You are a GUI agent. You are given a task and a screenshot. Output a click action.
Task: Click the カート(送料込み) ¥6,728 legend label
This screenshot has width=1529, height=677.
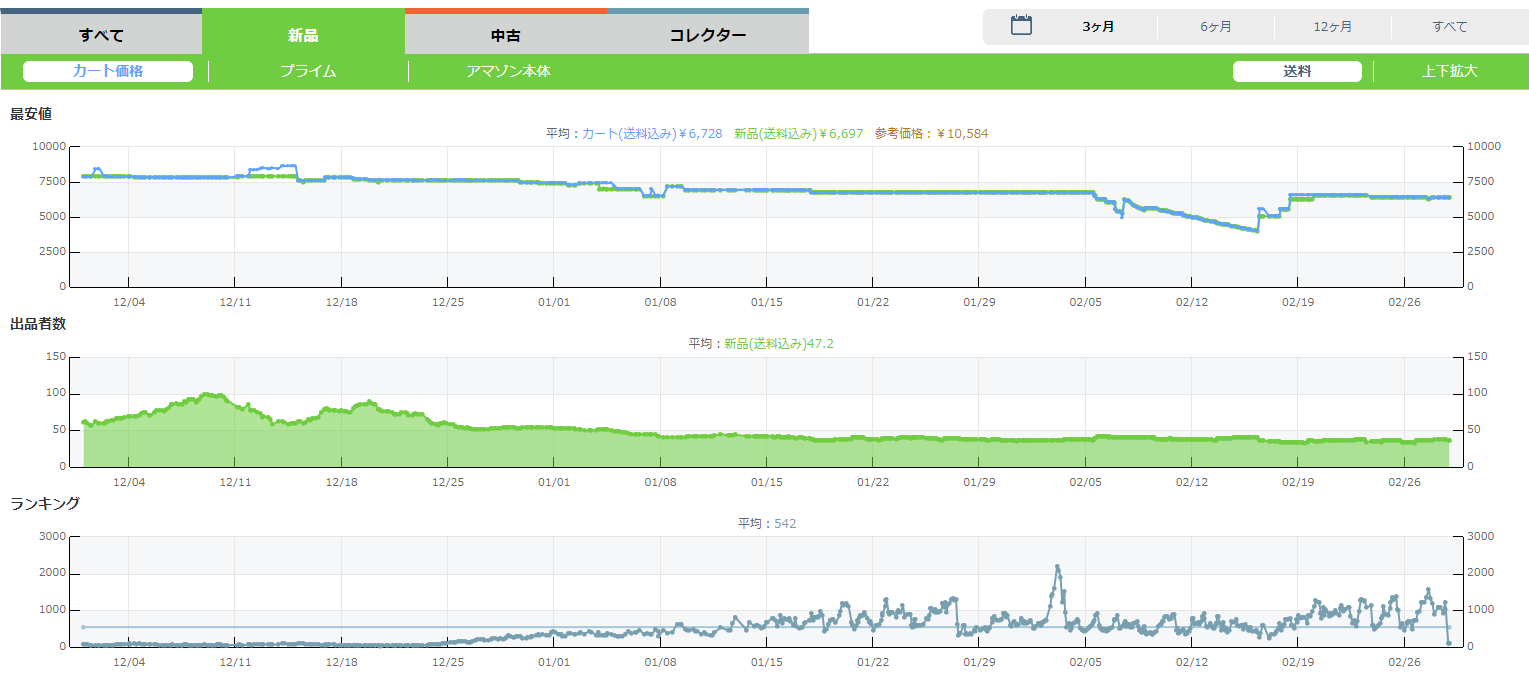click(652, 133)
